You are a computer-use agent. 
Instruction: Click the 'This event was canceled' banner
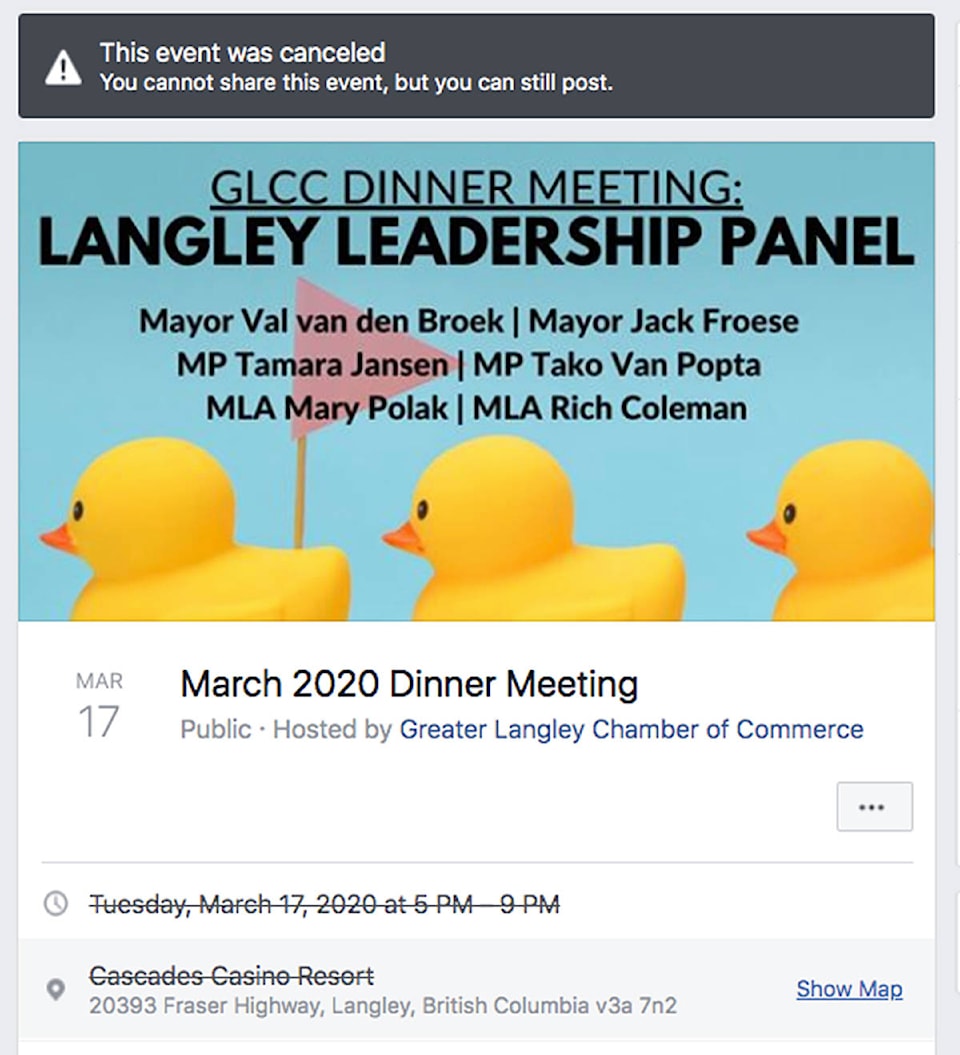pyautogui.click(x=476, y=66)
